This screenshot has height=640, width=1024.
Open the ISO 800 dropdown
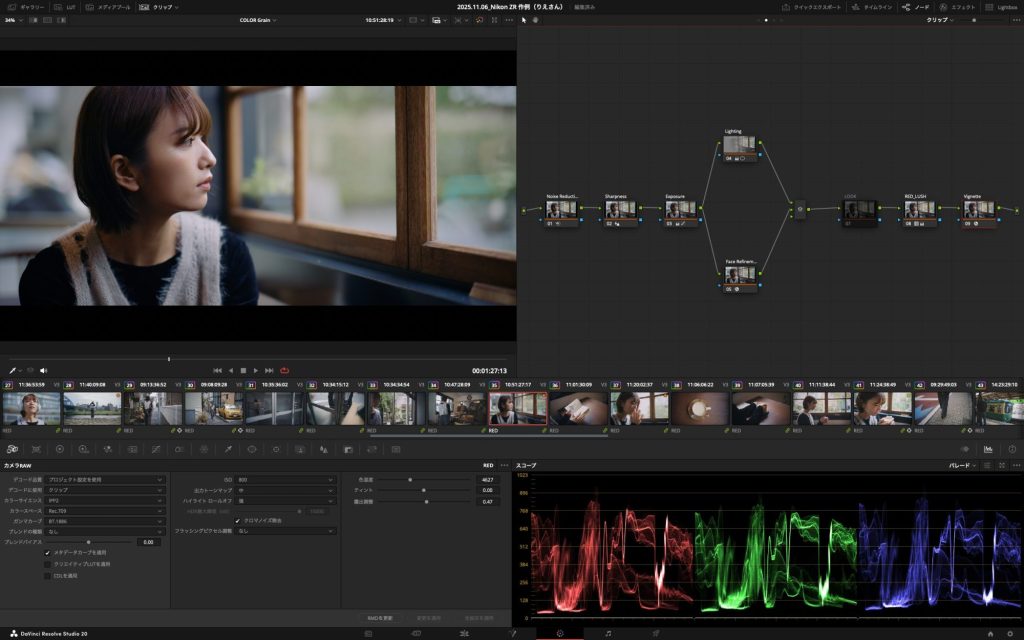pos(285,479)
